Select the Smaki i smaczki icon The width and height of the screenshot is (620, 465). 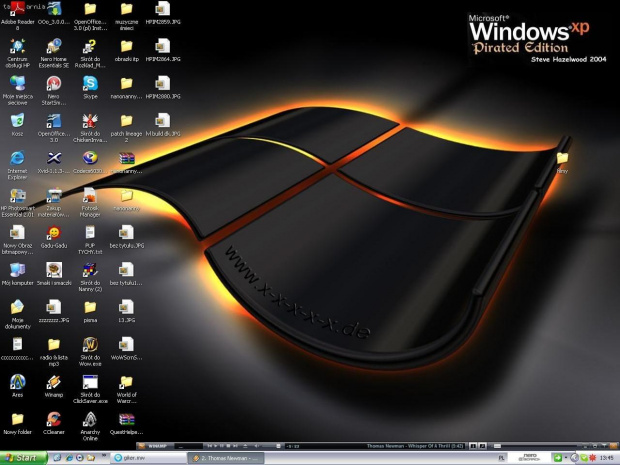click(x=54, y=274)
